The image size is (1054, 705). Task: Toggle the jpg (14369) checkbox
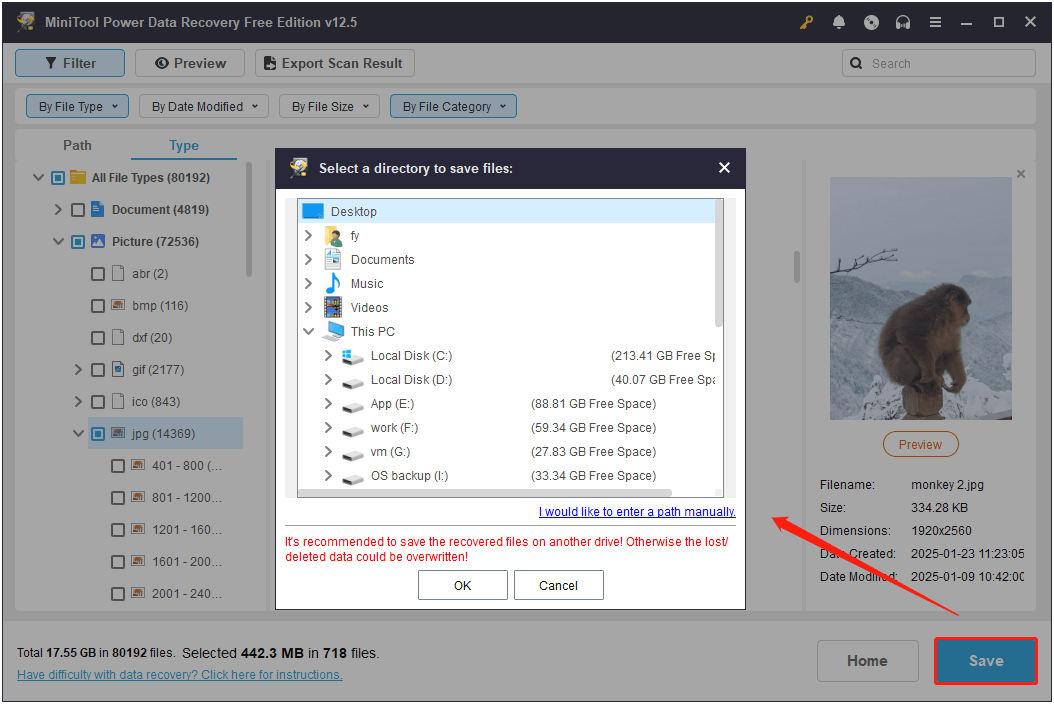coord(97,433)
